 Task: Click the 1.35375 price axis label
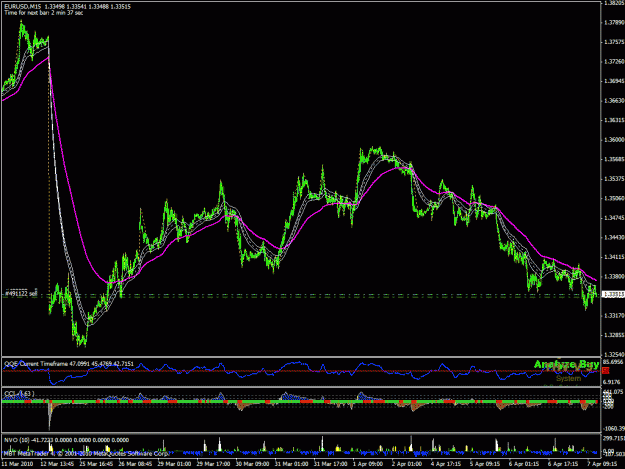(x=614, y=179)
